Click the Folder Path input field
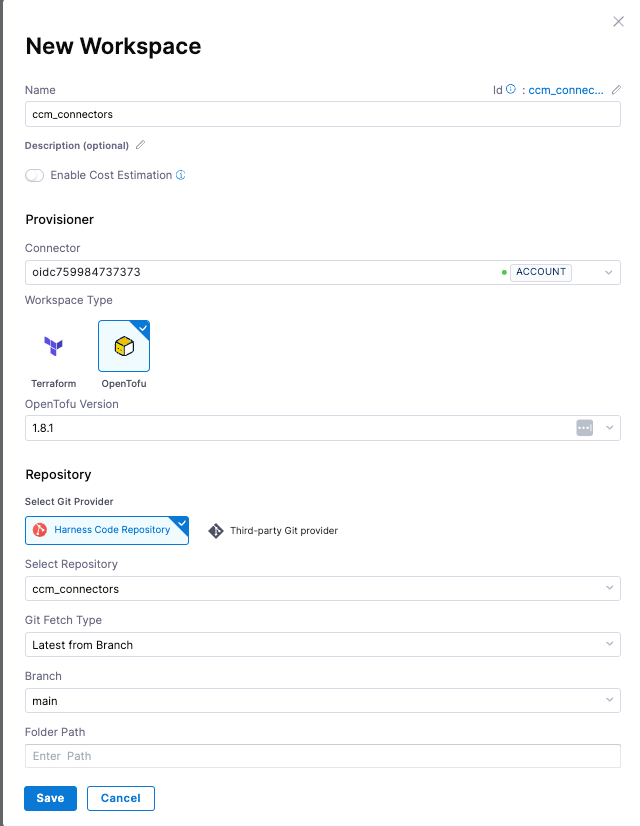 322,756
